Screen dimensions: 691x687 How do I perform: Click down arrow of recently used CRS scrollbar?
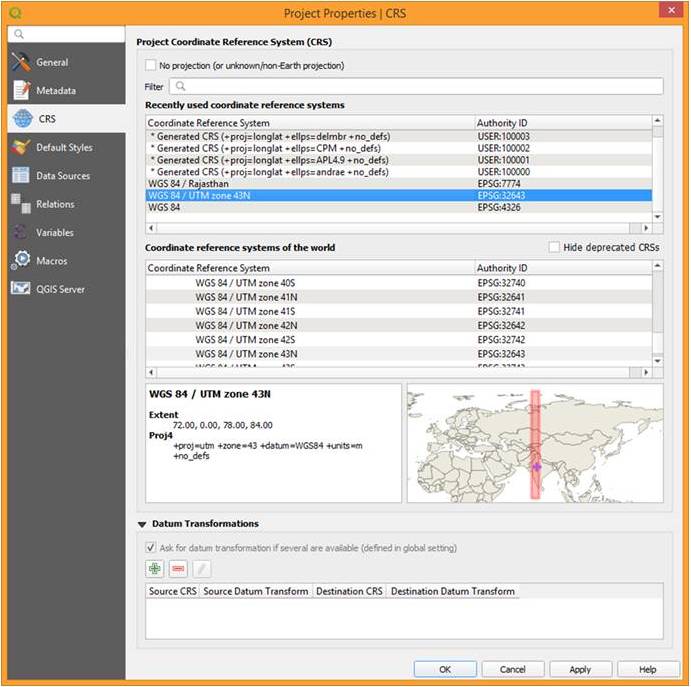tap(658, 217)
